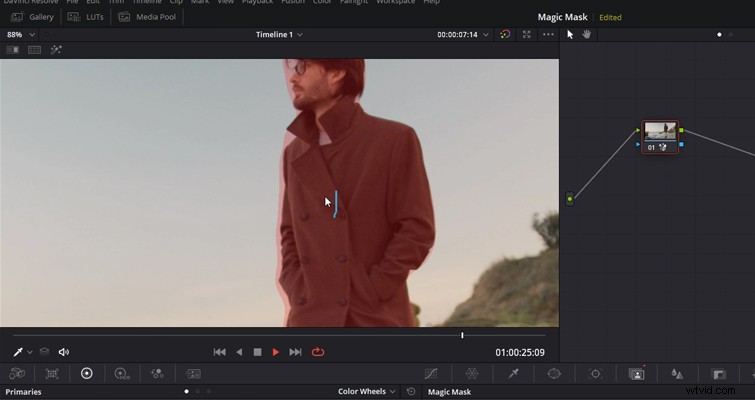Open the LUTs browser

coord(86,17)
